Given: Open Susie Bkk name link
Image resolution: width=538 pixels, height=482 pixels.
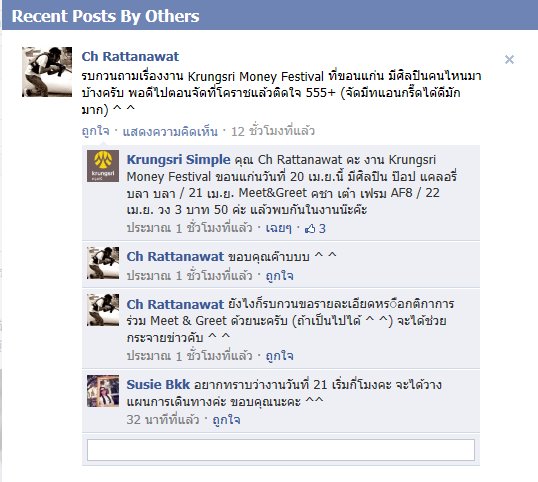Looking at the screenshot, I should (x=158, y=385).
